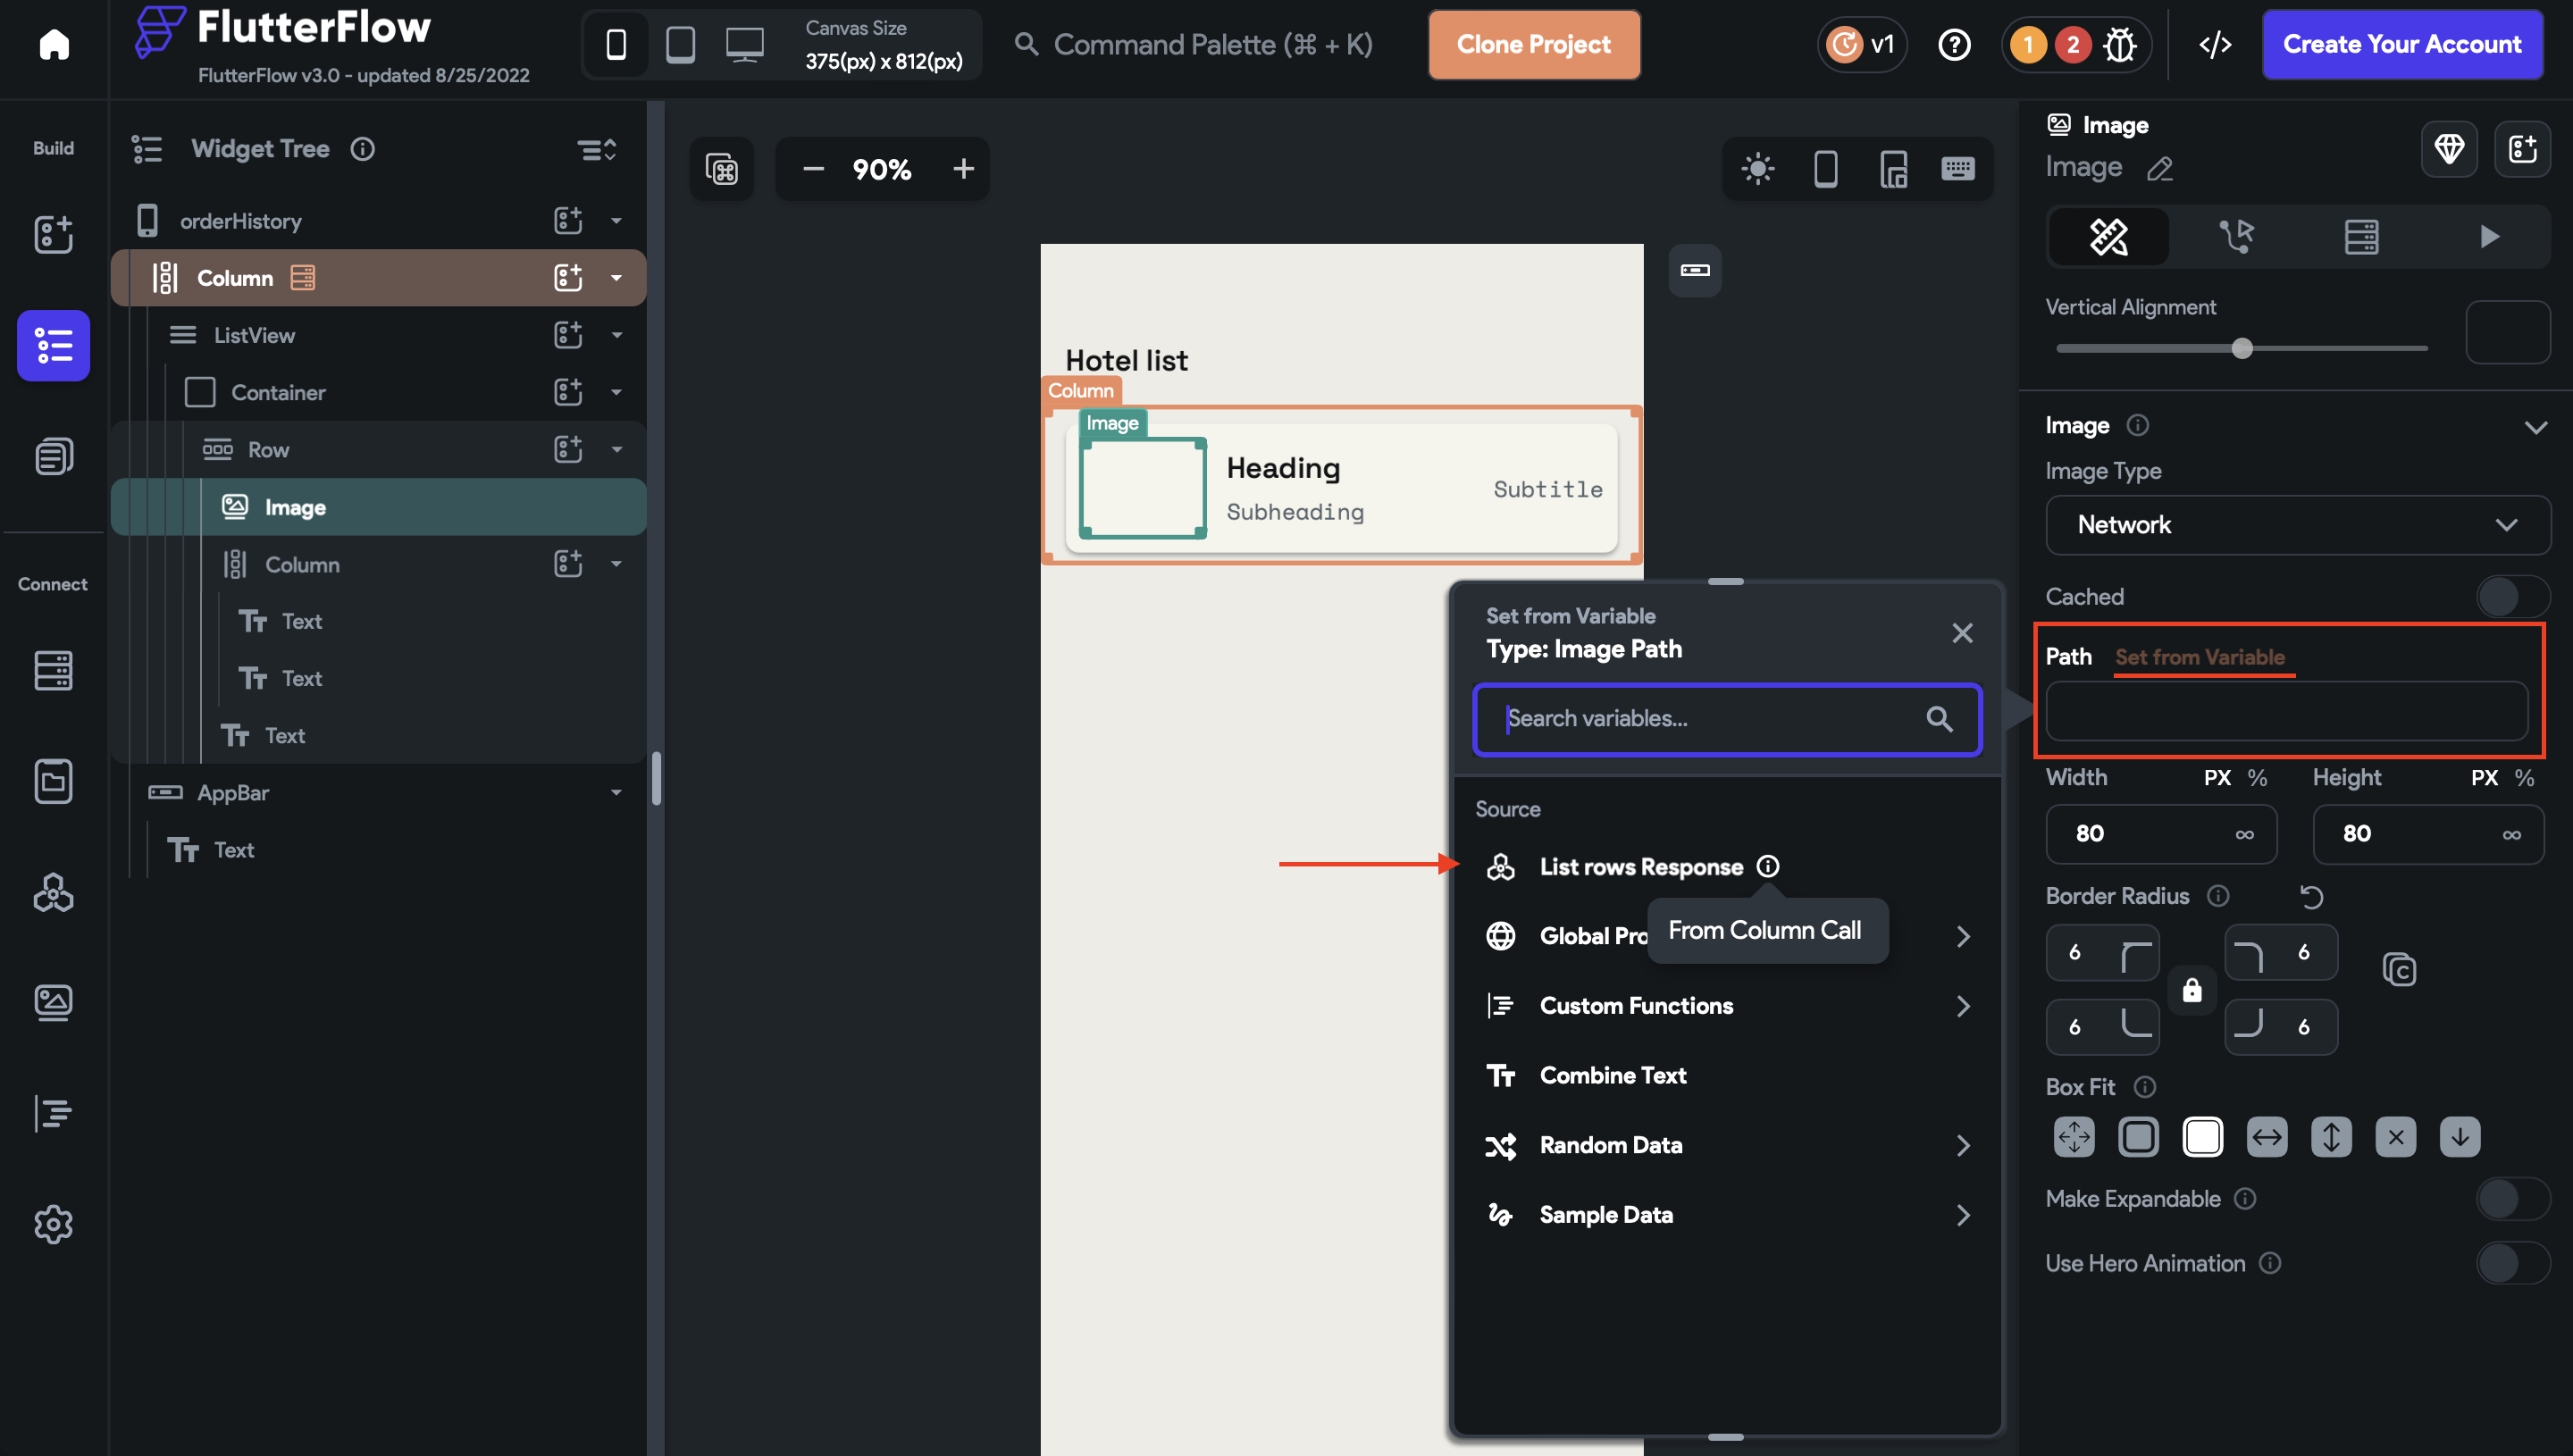The height and width of the screenshot is (1456, 2573).
Task: Switch to the Actions properties tab
Action: [2236, 237]
